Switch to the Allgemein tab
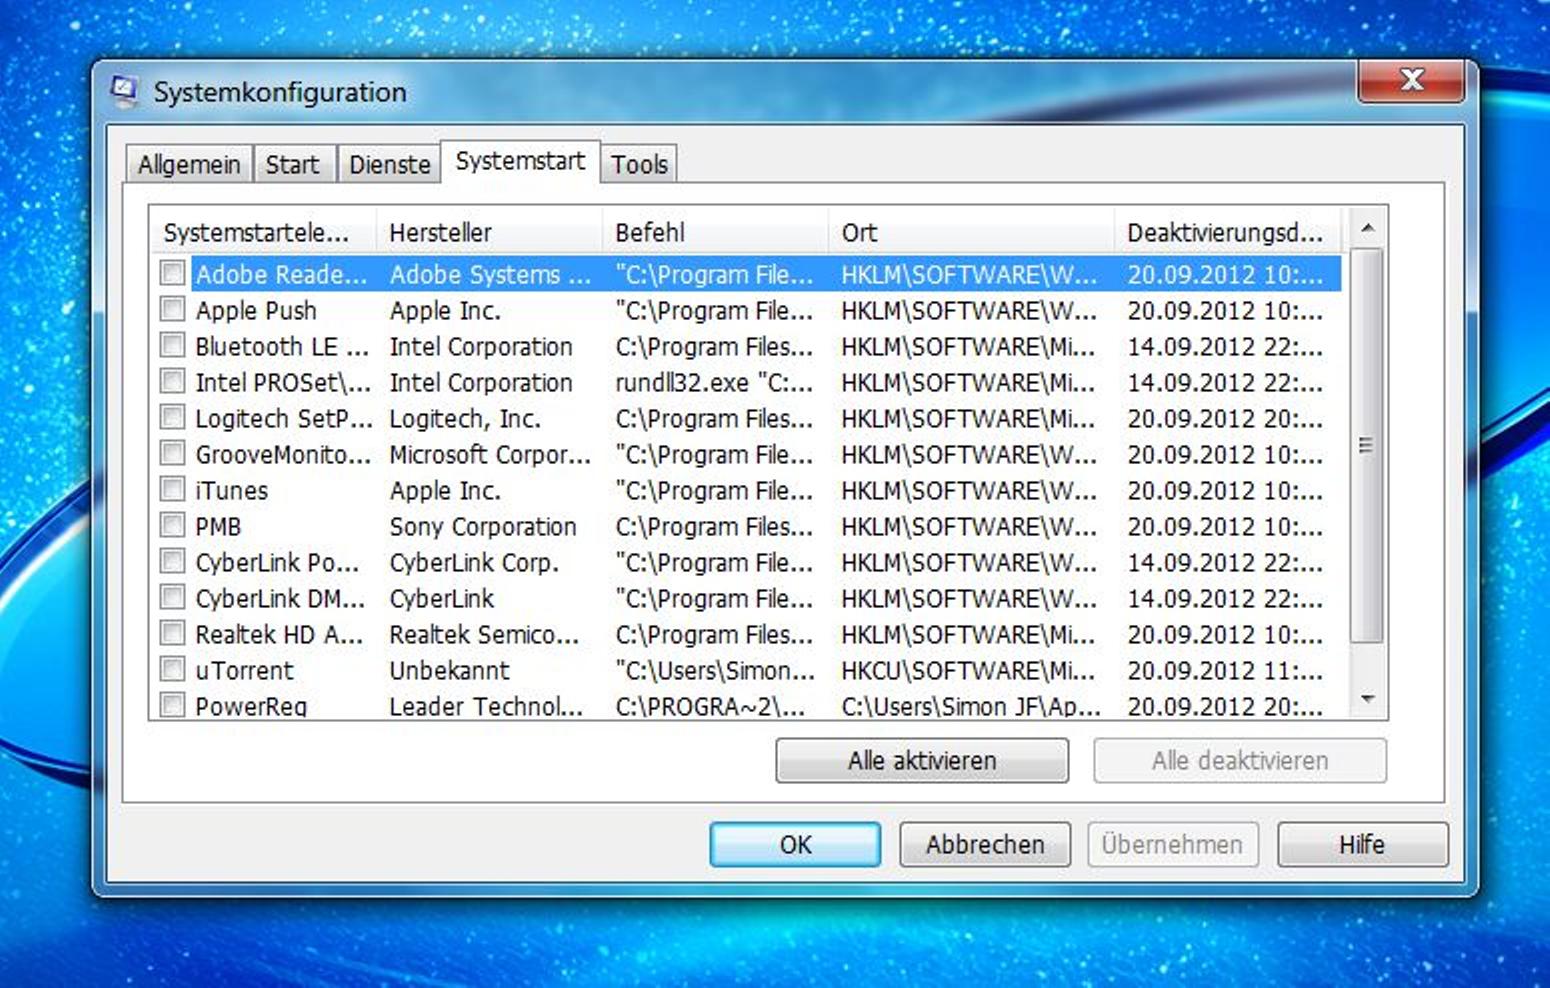Screen dimensions: 1550x988 pyautogui.click(x=189, y=164)
